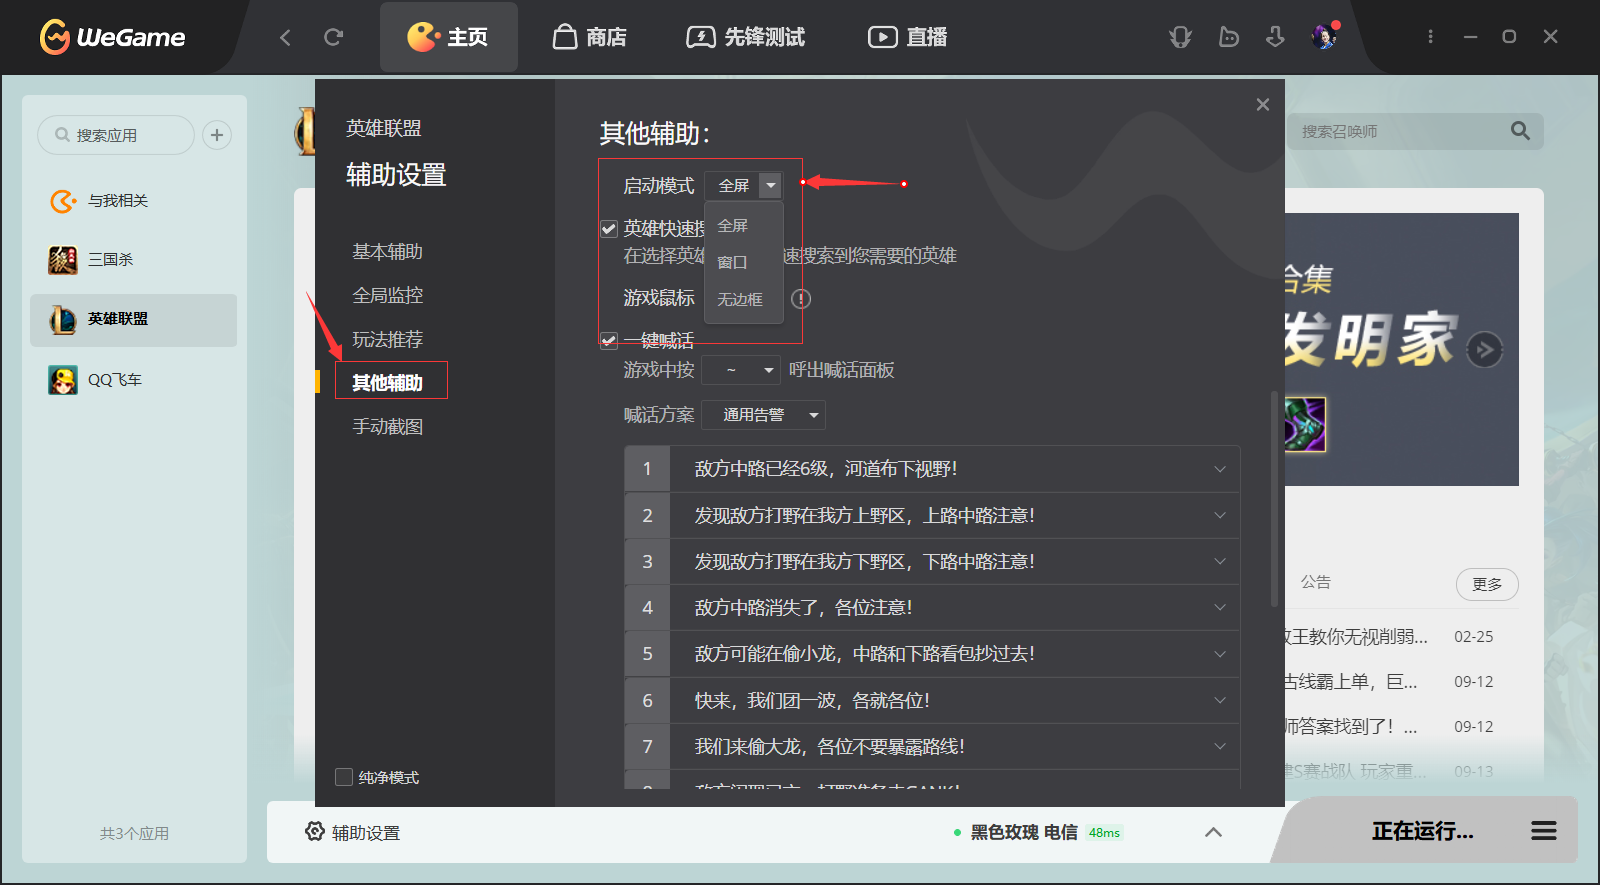Choose 全屏 in the launch mode list
The image size is (1600, 885).
pyautogui.click(x=733, y=226)
